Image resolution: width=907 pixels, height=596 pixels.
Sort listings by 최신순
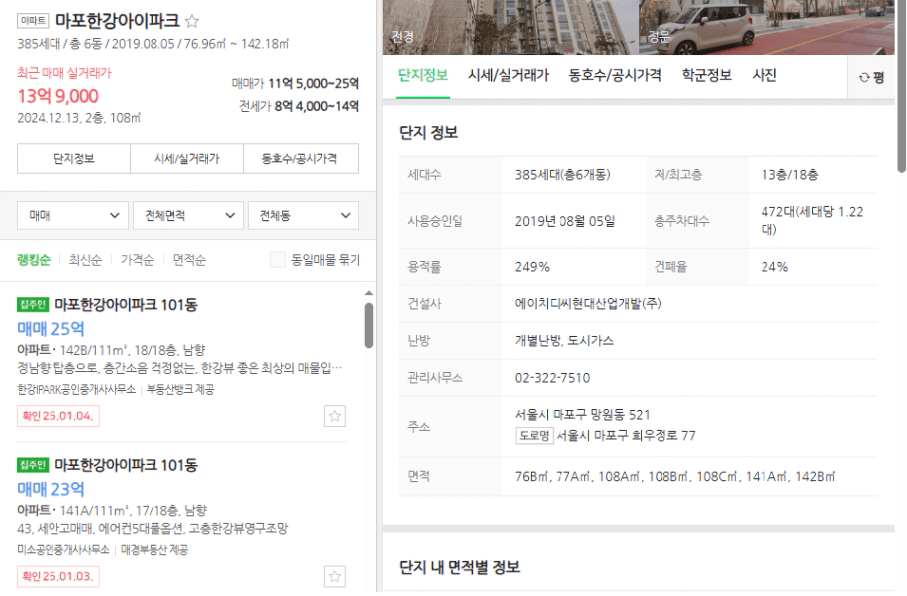click(85, 260)
